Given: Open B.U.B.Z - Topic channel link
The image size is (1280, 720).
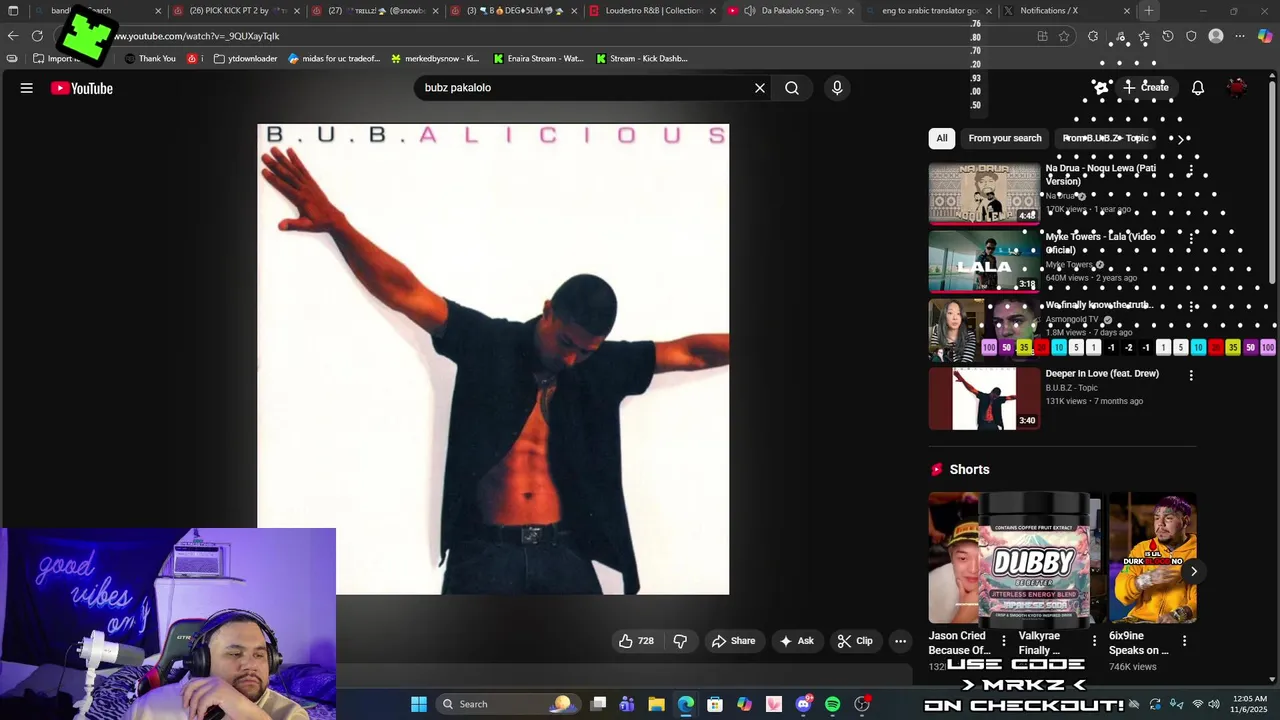Looking at the screenshot, I should pyautogui.click(x=1071, y=388).
